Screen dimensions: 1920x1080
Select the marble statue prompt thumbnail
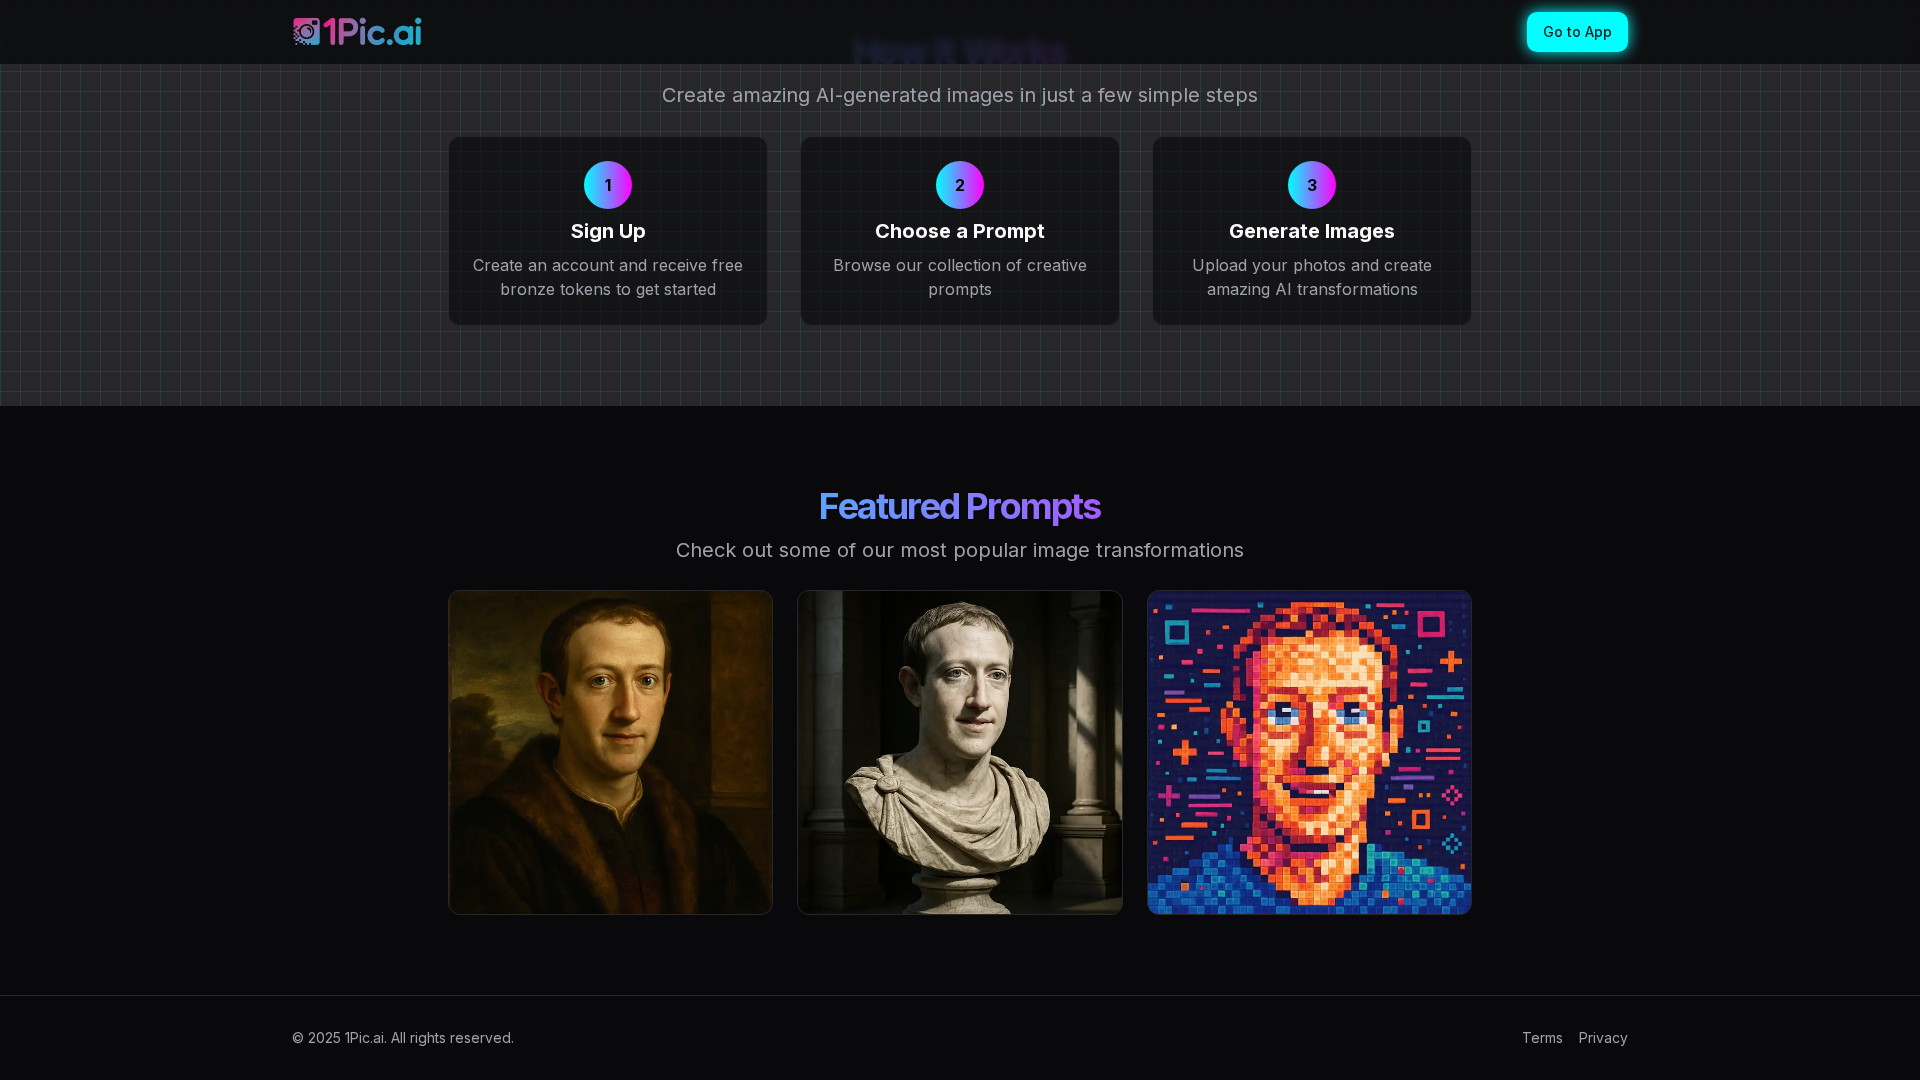click(x=959, y=752)
